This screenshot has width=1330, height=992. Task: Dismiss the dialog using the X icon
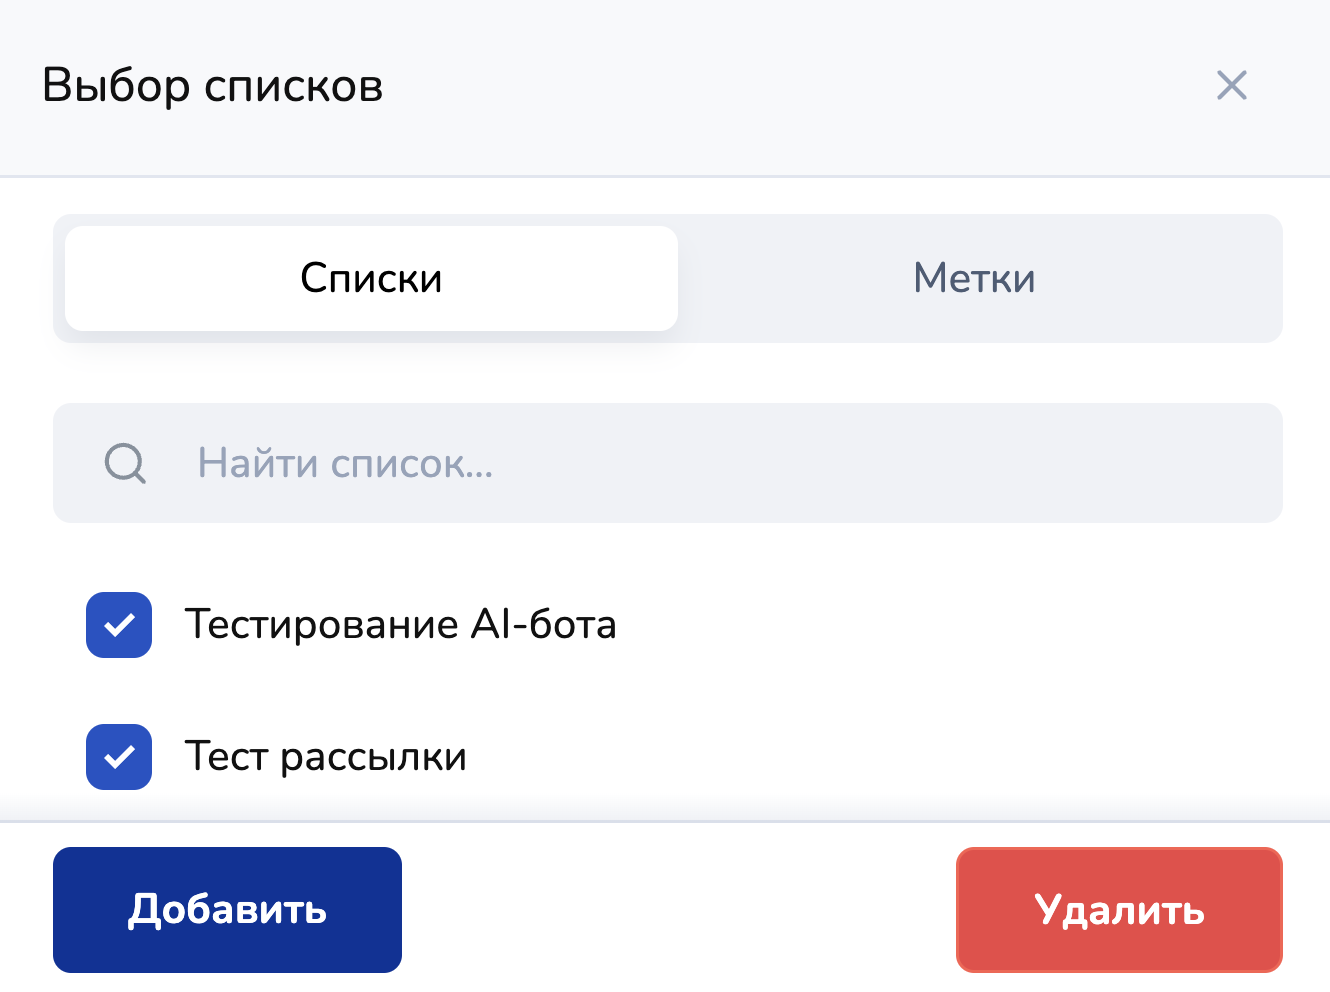click(x=1231, y=86)
